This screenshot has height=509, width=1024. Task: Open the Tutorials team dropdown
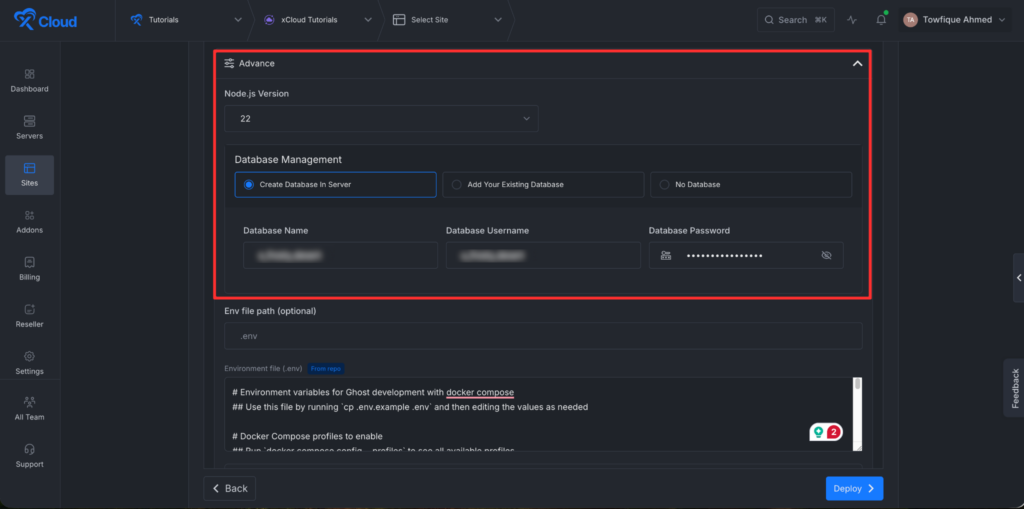[186, 20]
